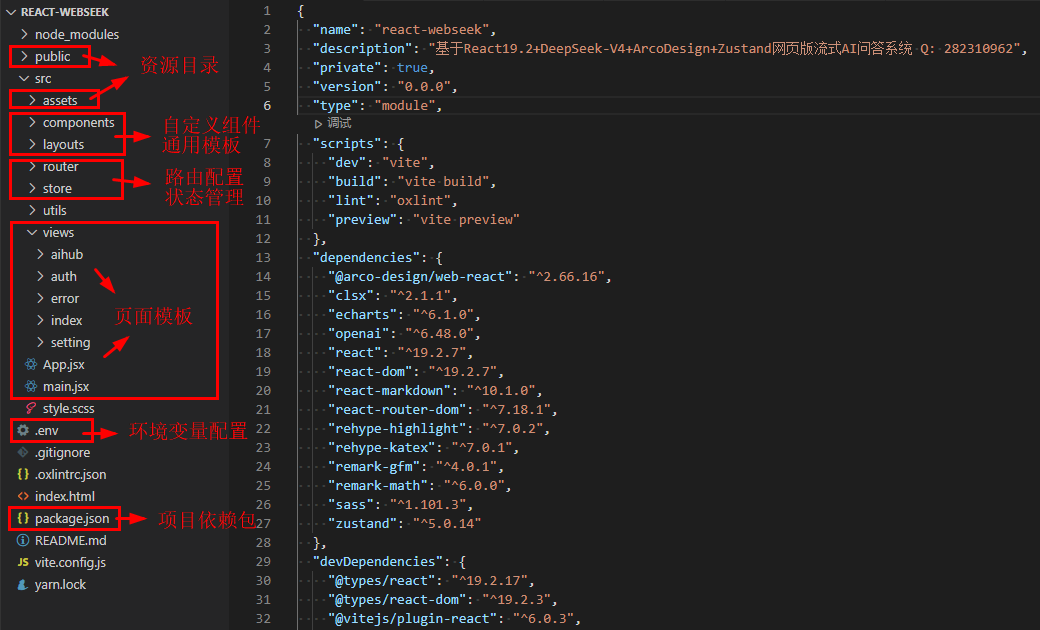Click the true value of "private"

point(412,68)
